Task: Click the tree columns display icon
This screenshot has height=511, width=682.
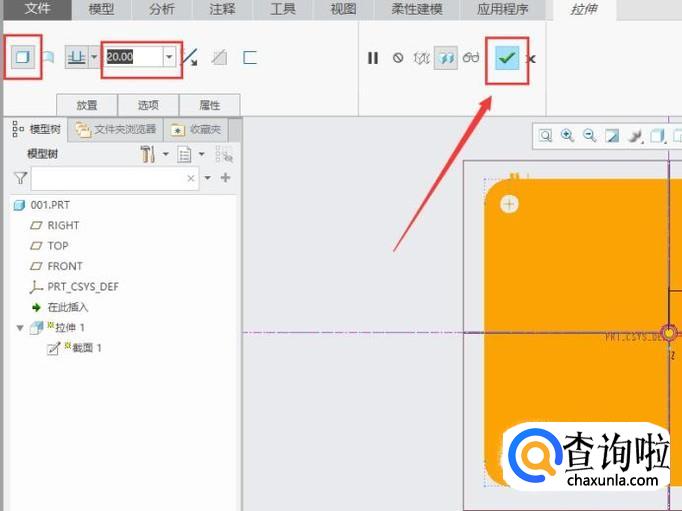Action: pyautogui.click(x=224, y=154)
